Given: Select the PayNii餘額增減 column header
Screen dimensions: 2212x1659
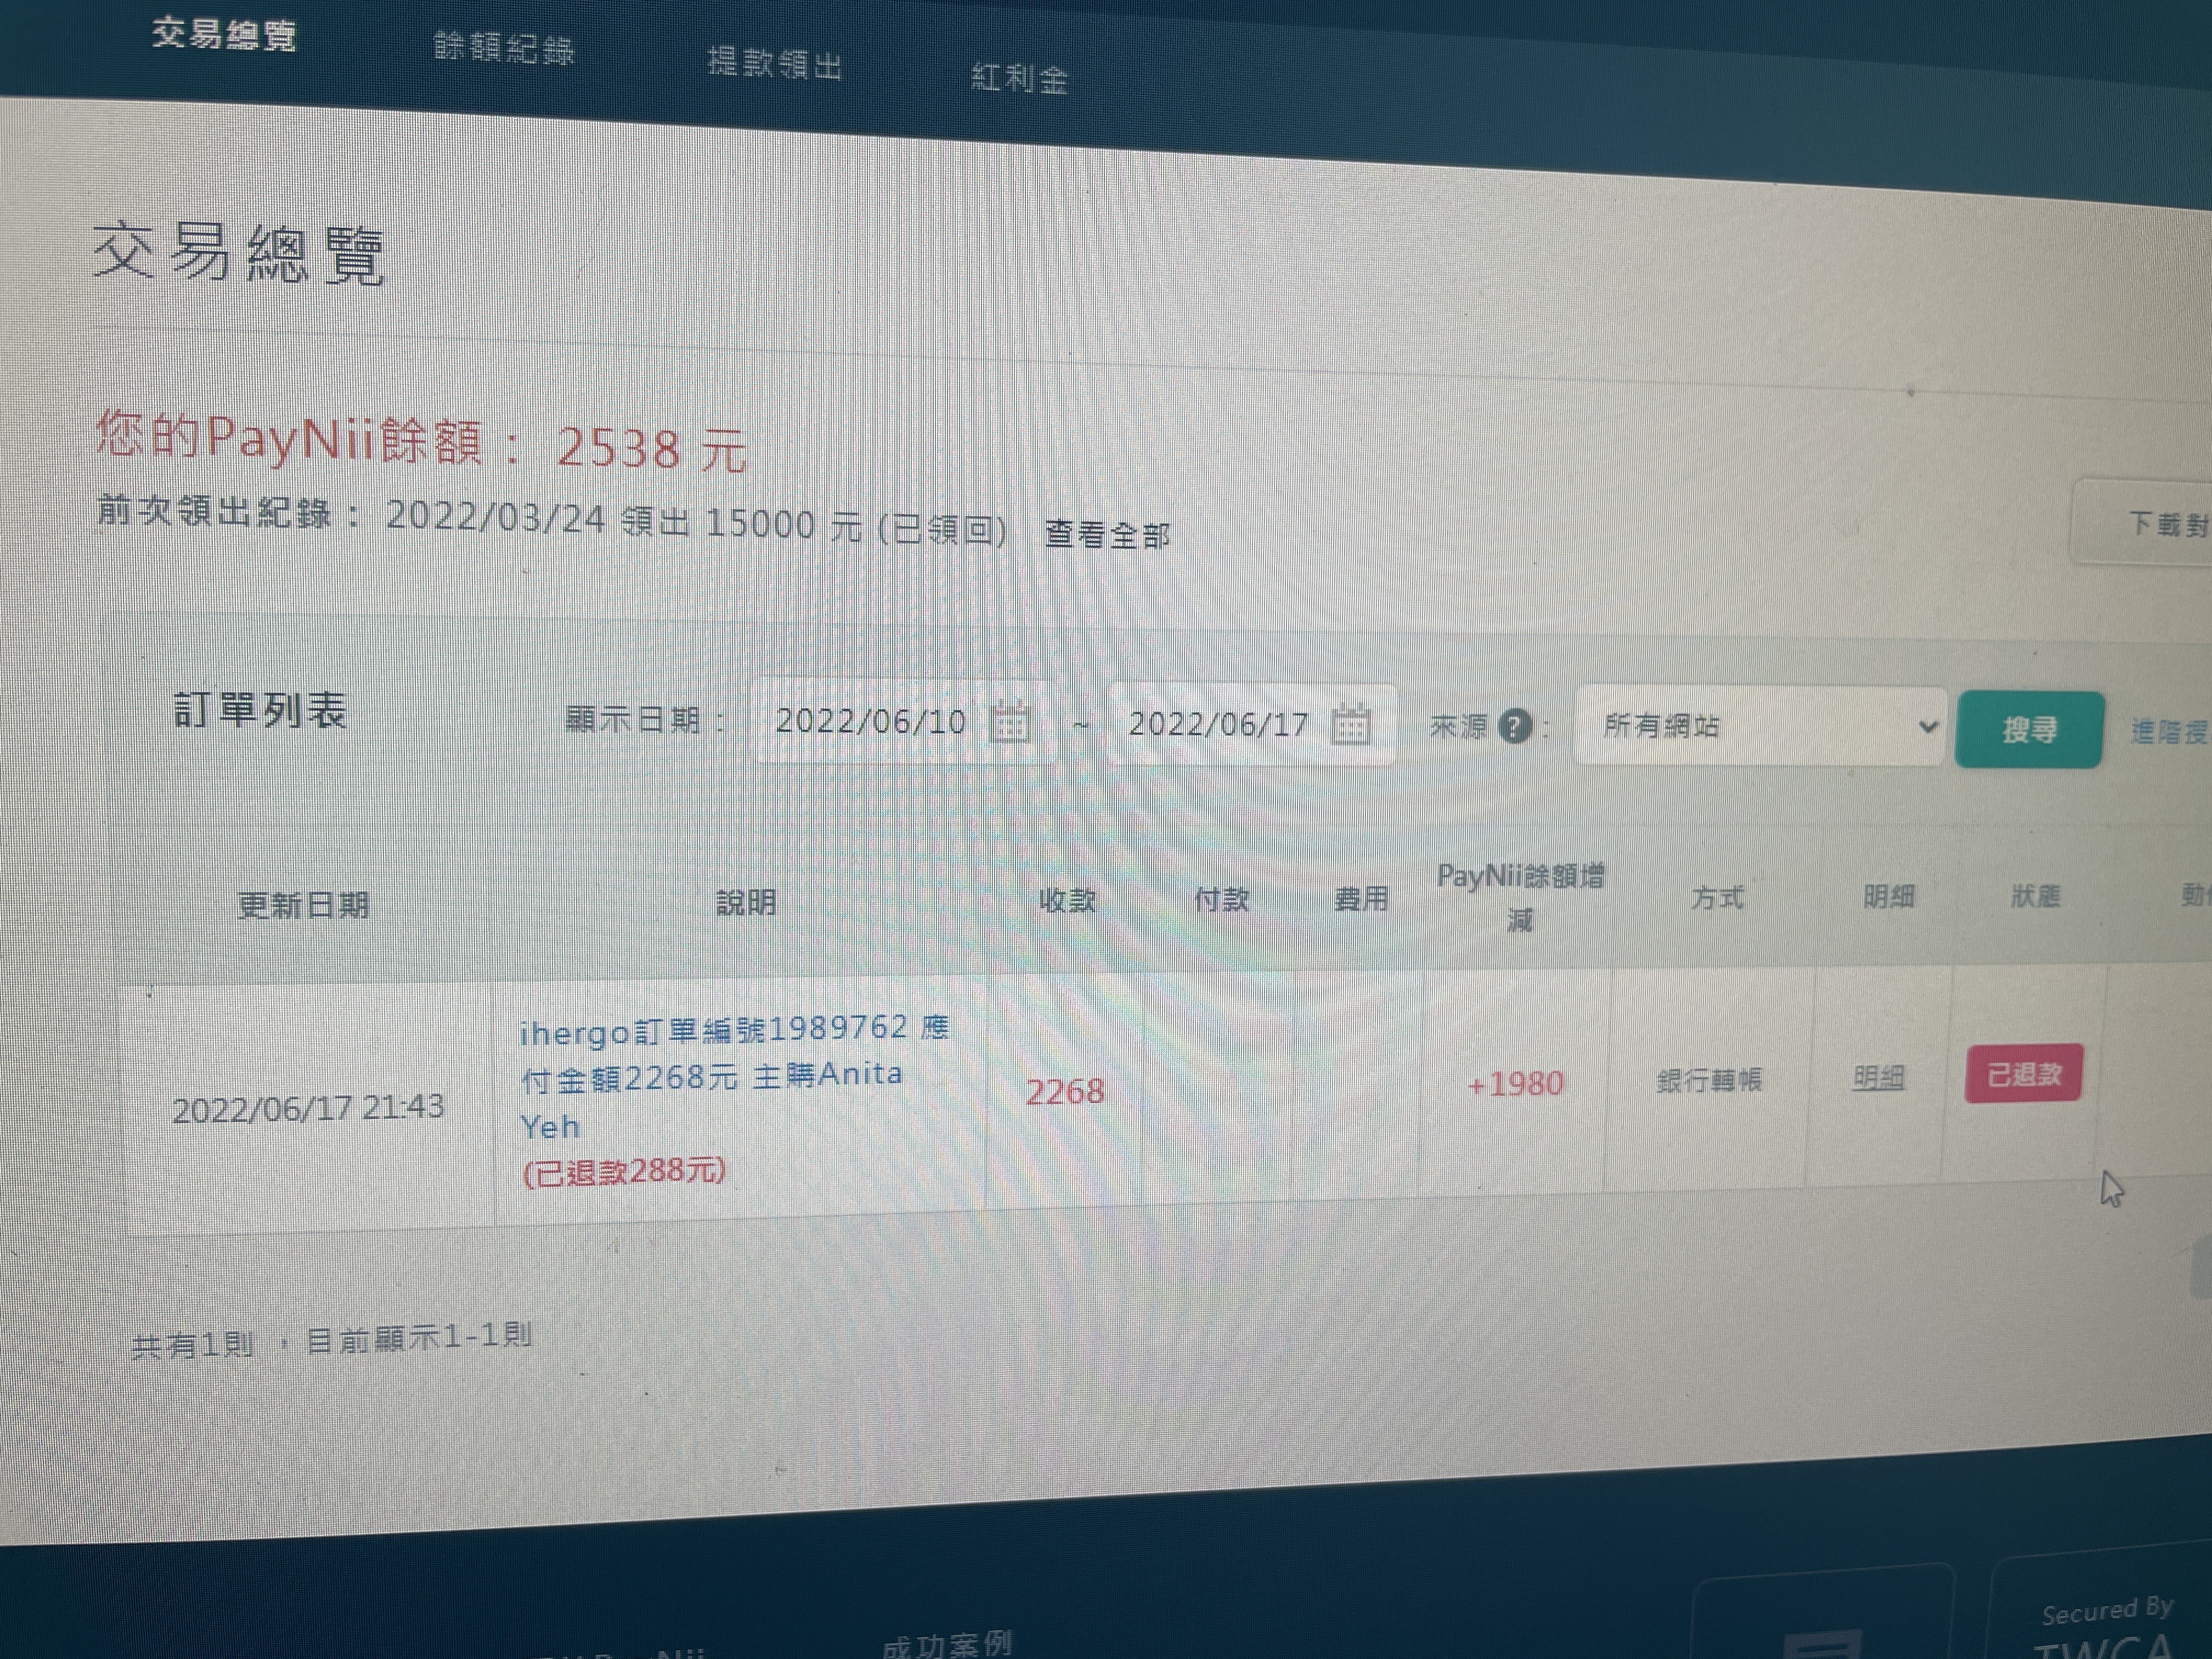Looking at the screenshot, I should 1520,898.
